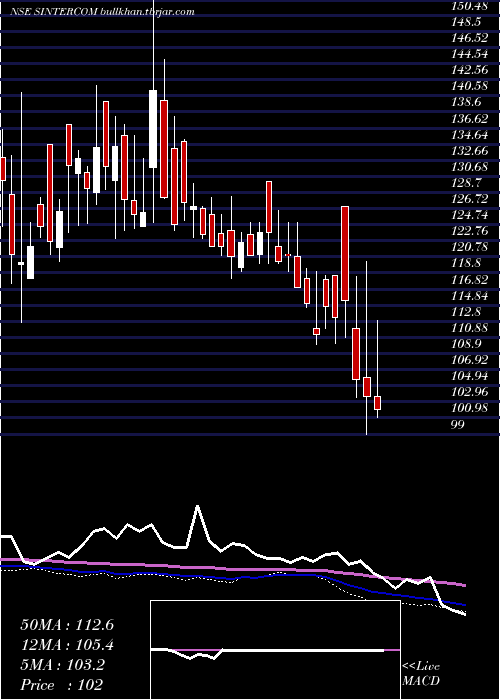Click the 106.92 price level
The width and height of the screenshot is (500, 700).
tap(470, 360)
